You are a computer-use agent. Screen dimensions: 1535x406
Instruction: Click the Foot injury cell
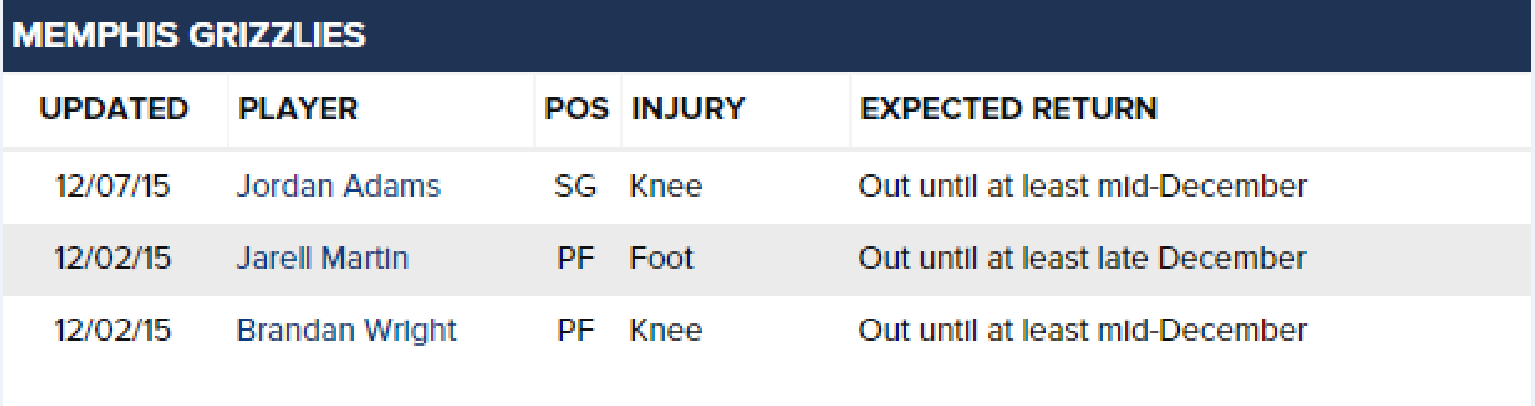pos(661,259)
